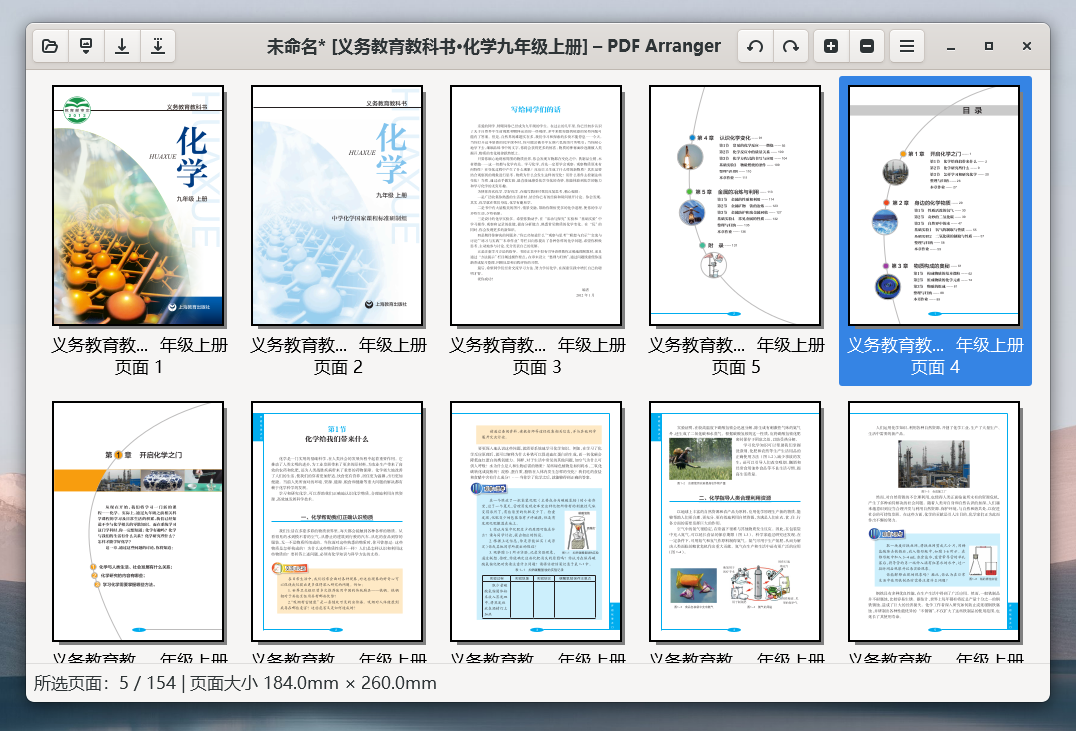
Task: Click the highlighted 目录 page, 页面 4
Action: [934, 205]
